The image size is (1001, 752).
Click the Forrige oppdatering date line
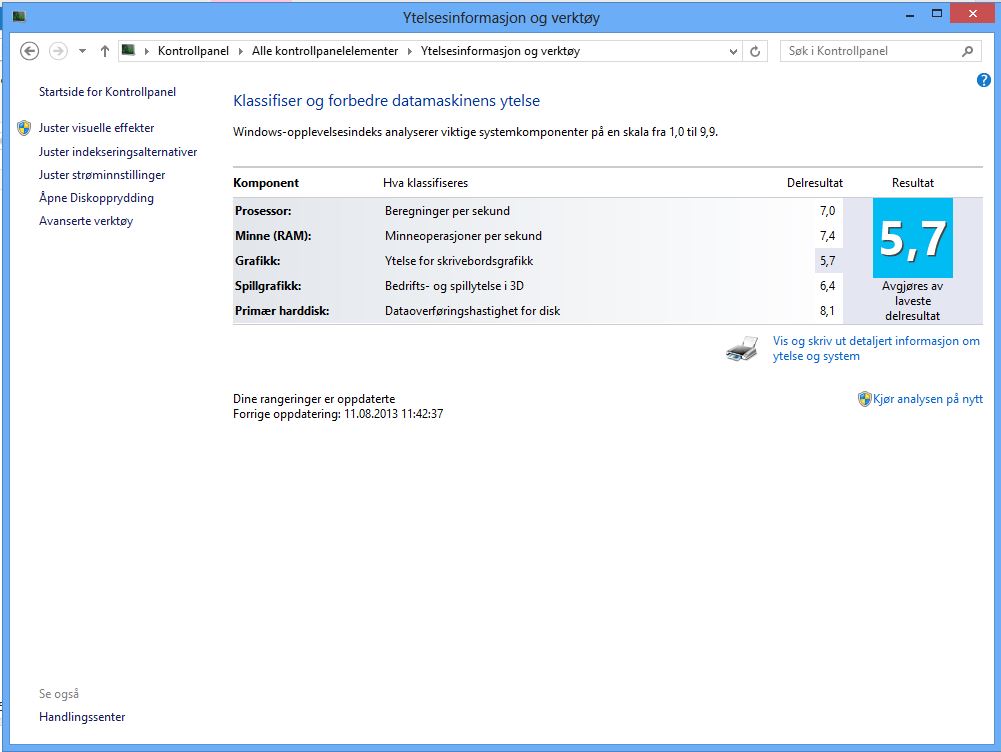coord(338,414)
